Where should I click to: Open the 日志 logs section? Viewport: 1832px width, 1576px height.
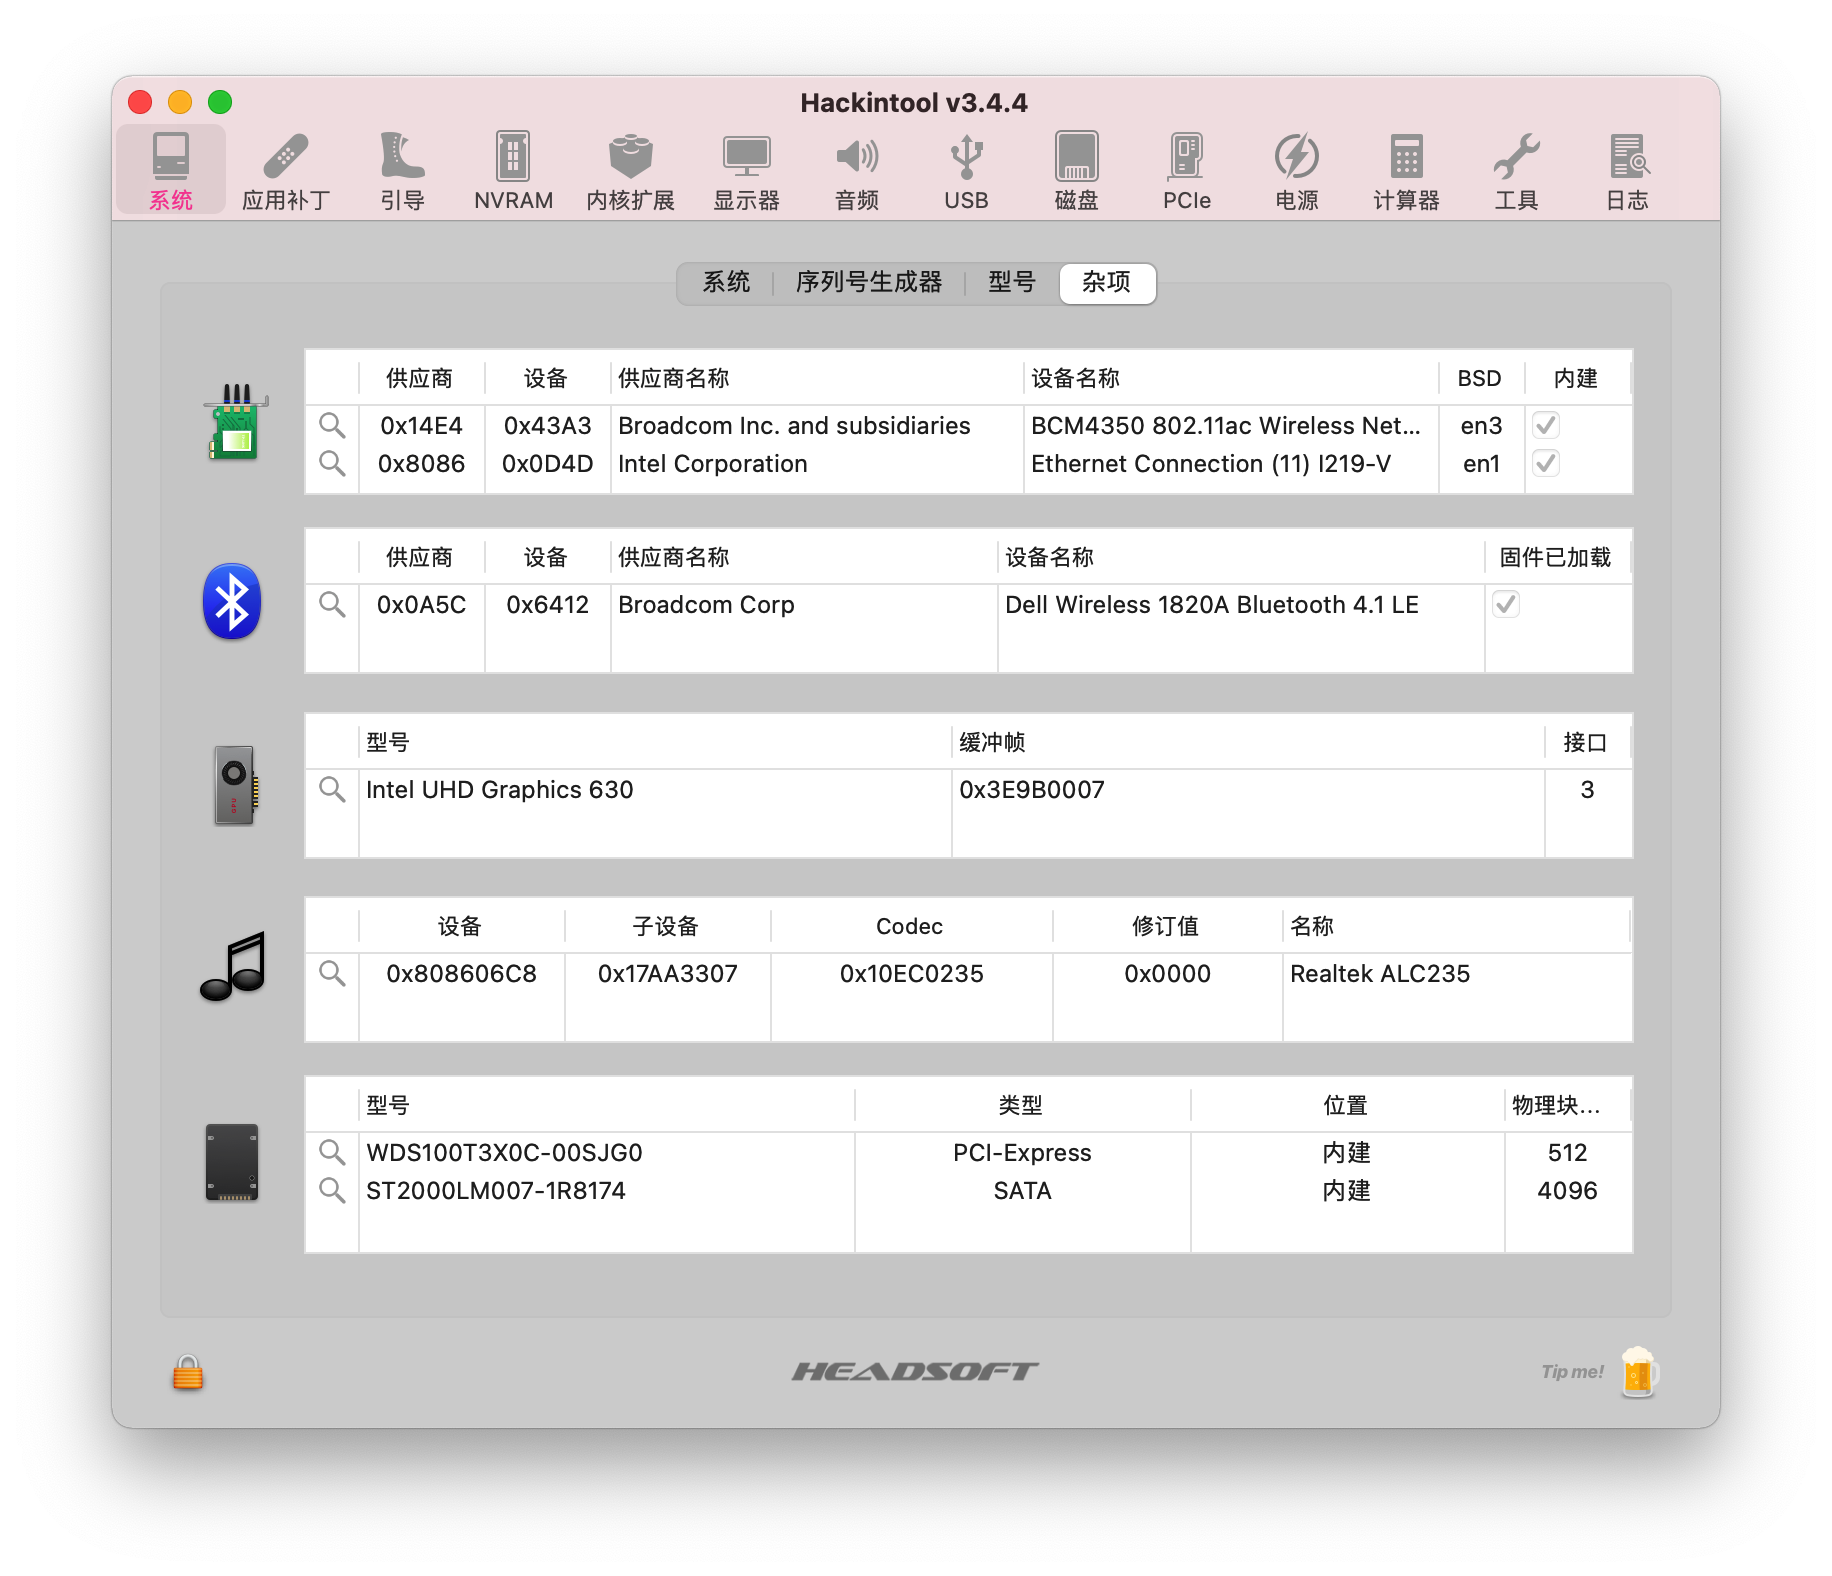click(x=1627, y=171)
